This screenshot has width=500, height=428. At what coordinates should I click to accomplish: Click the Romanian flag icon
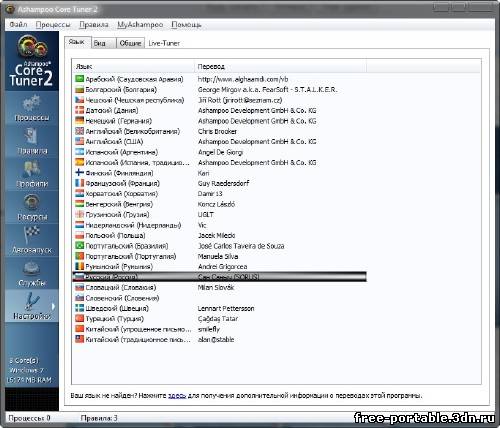point(79,266)
